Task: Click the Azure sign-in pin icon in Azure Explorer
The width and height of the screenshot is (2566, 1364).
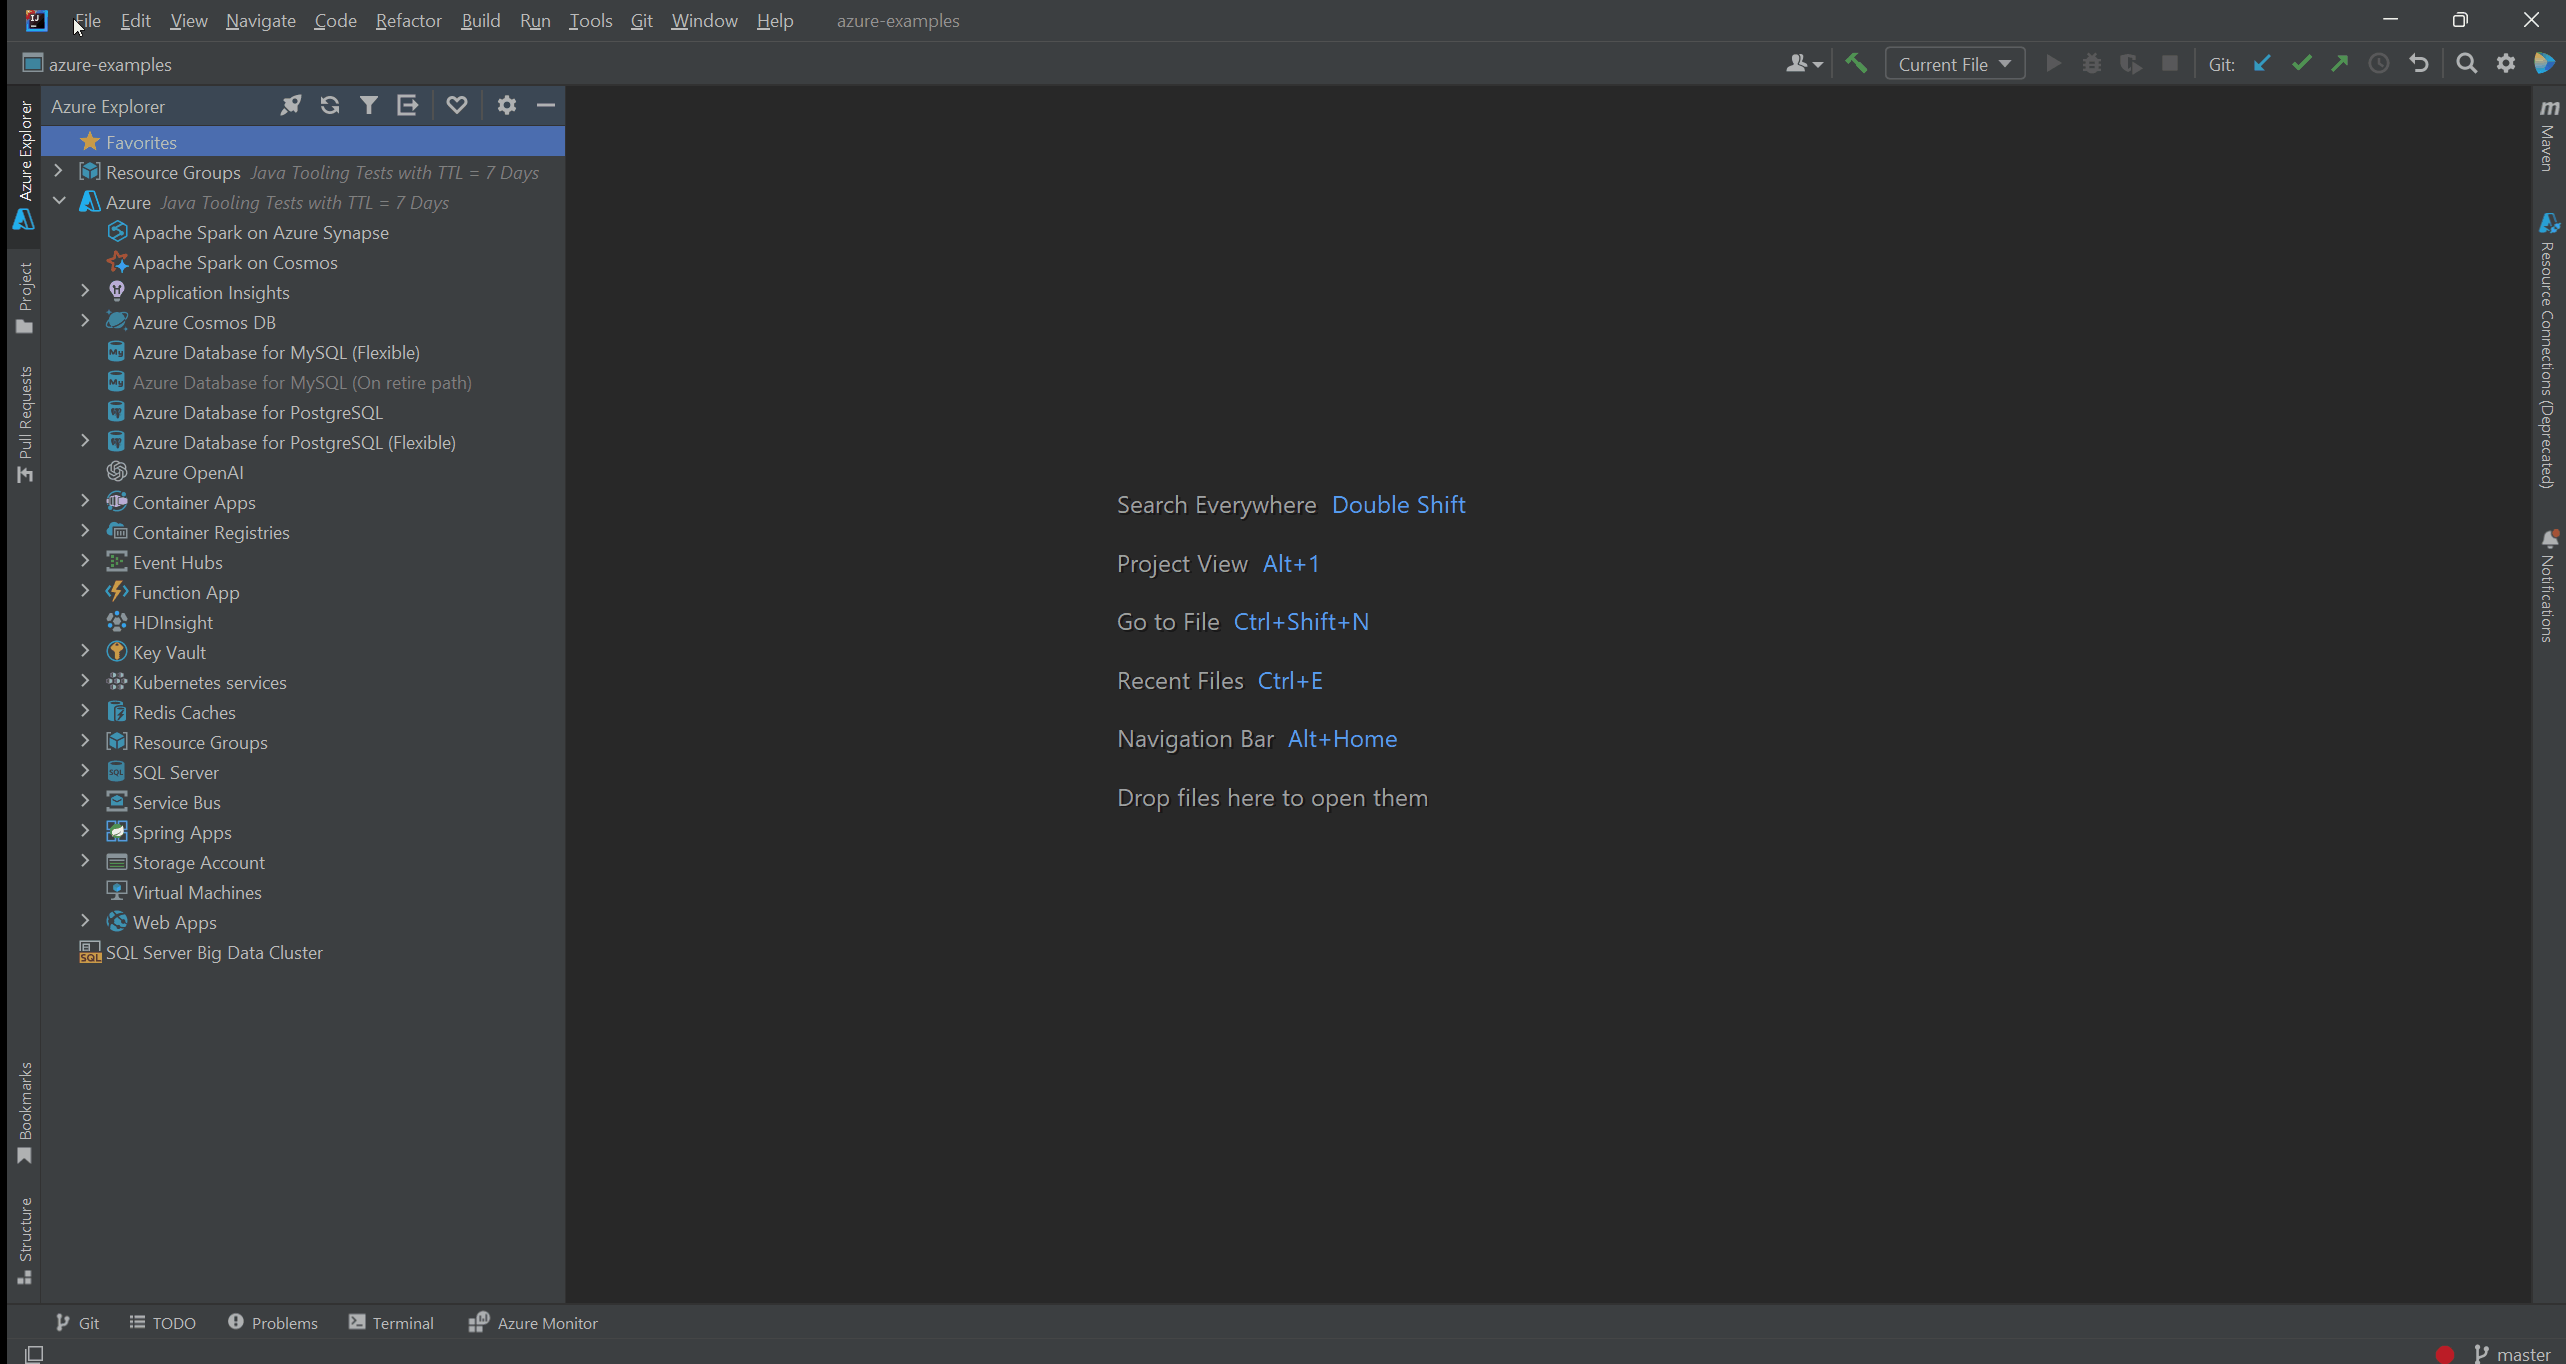Action: (x=290, y=105)
